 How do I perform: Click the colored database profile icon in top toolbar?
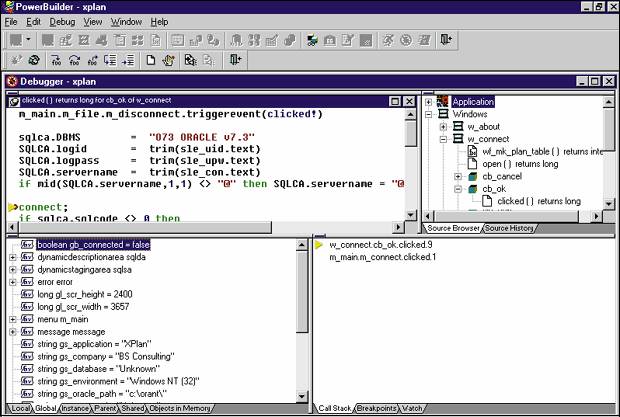[x=312, y=40]
